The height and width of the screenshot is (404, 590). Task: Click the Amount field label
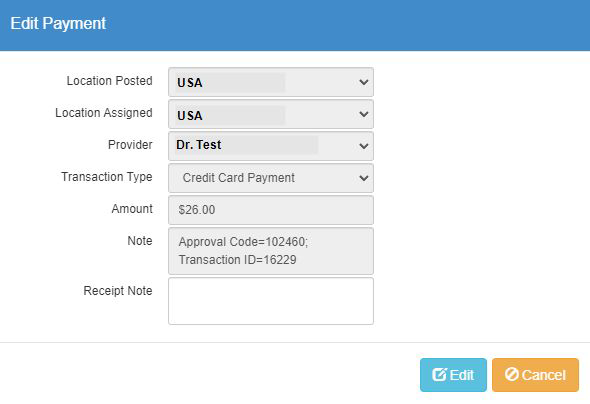(132, 209)
